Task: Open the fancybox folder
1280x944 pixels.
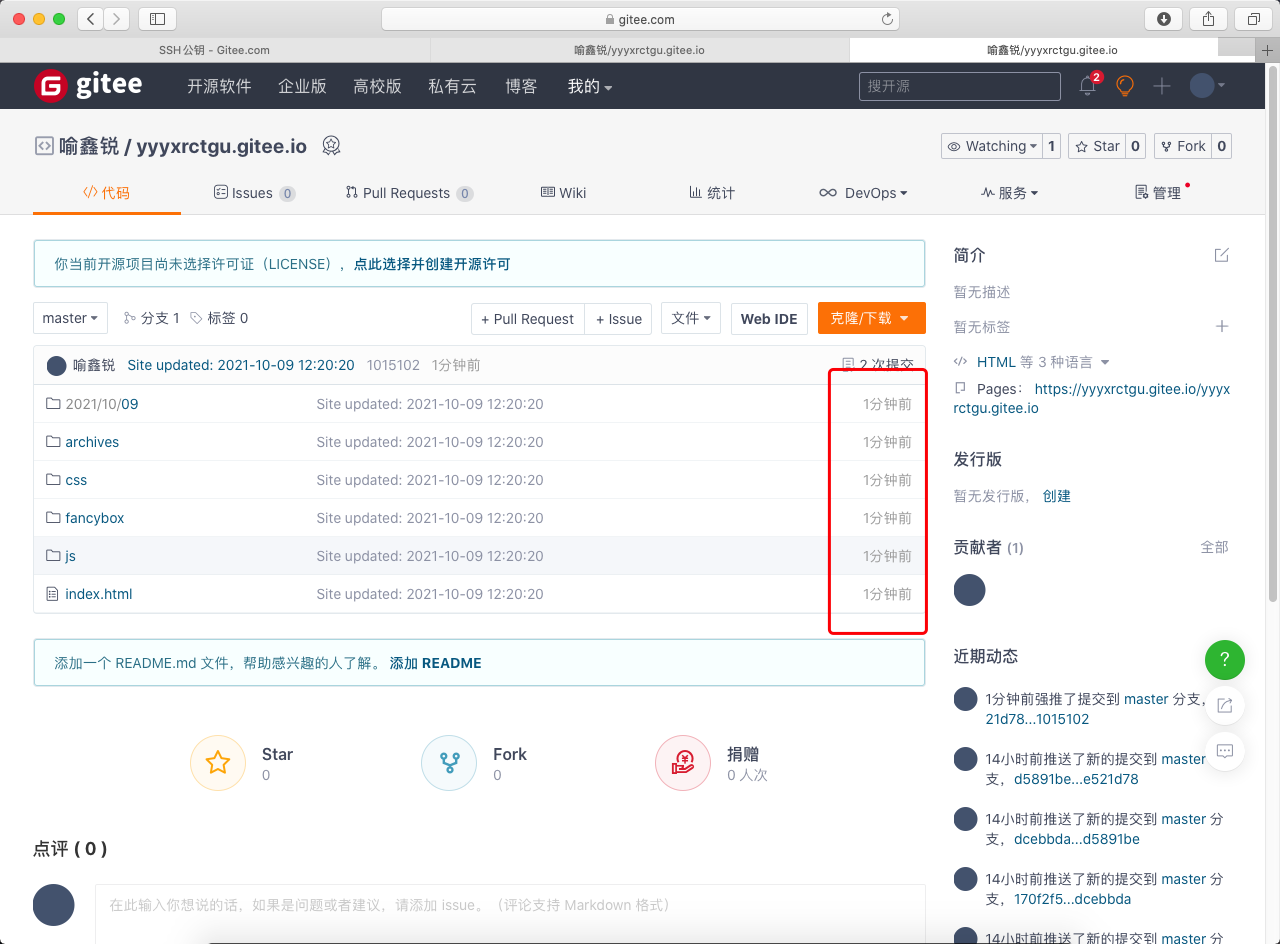Action: pyautogui.click(x=95, y=518)
